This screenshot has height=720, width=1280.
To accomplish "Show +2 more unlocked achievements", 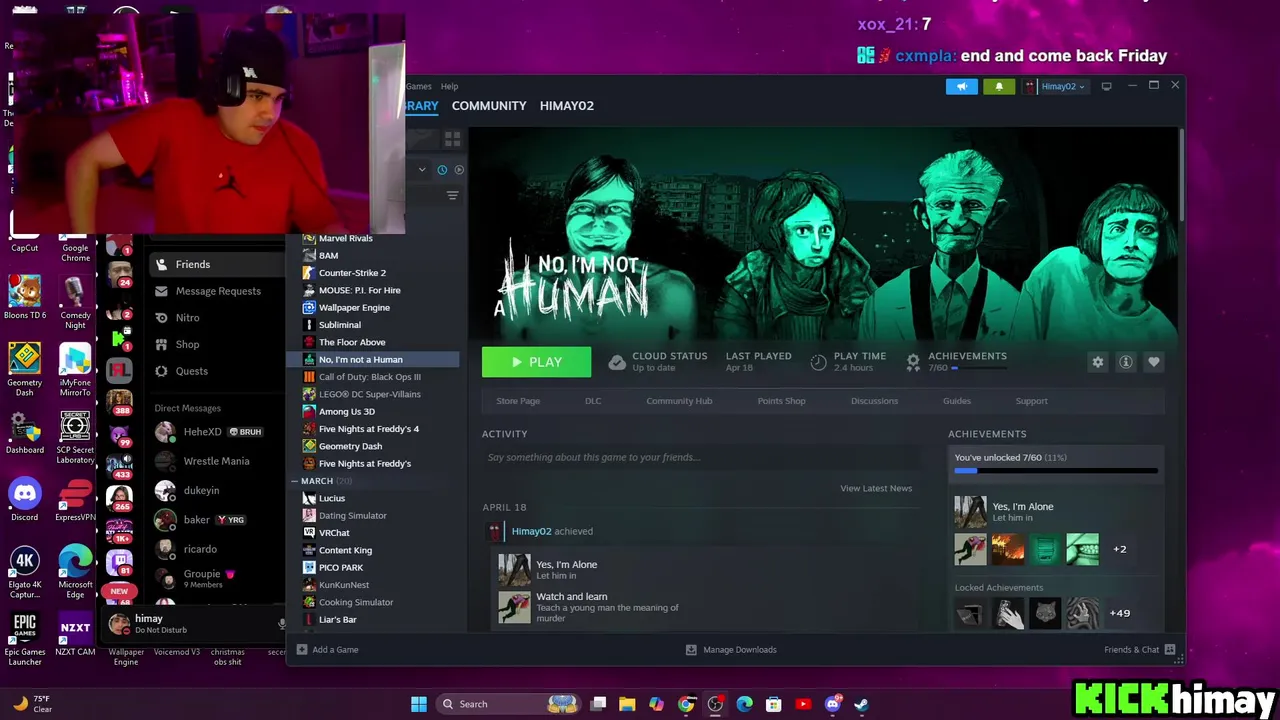I will (1119, 549).
